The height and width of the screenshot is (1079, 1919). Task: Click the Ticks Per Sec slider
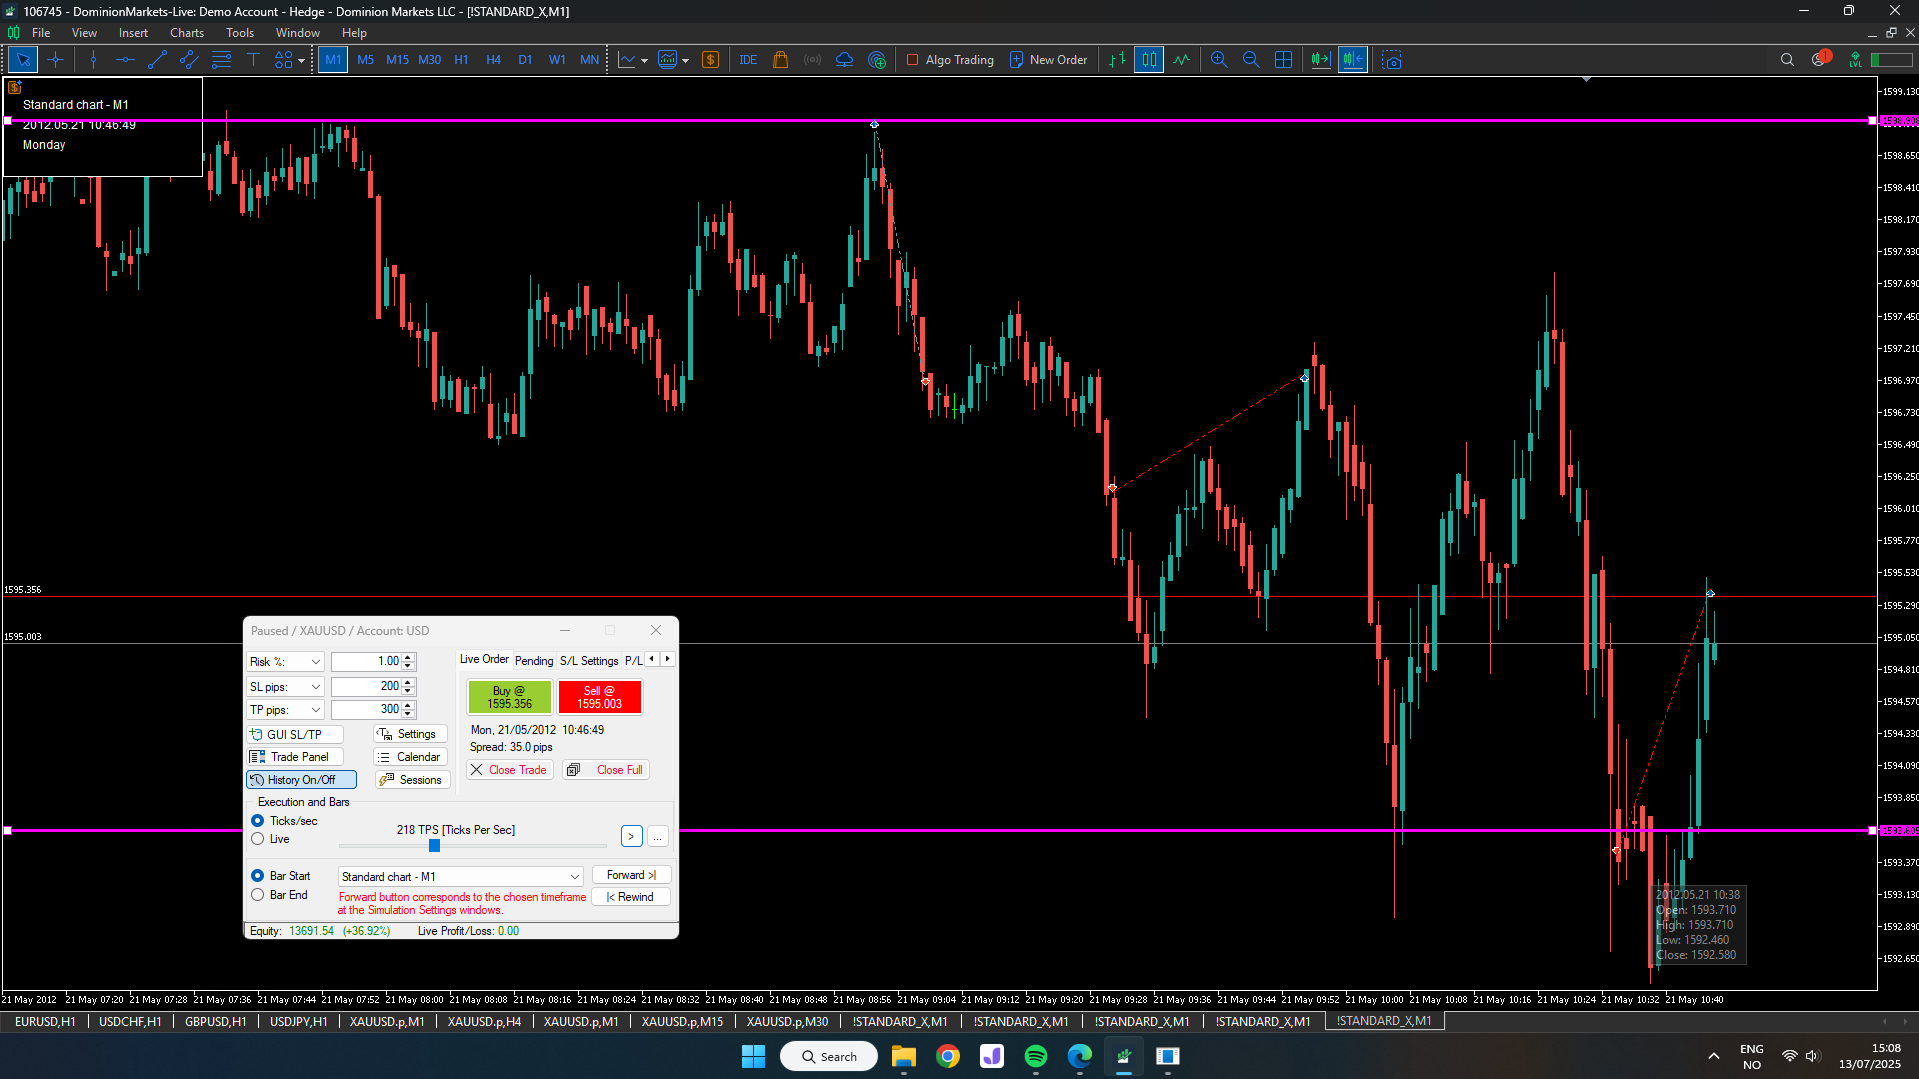(434, 846)
